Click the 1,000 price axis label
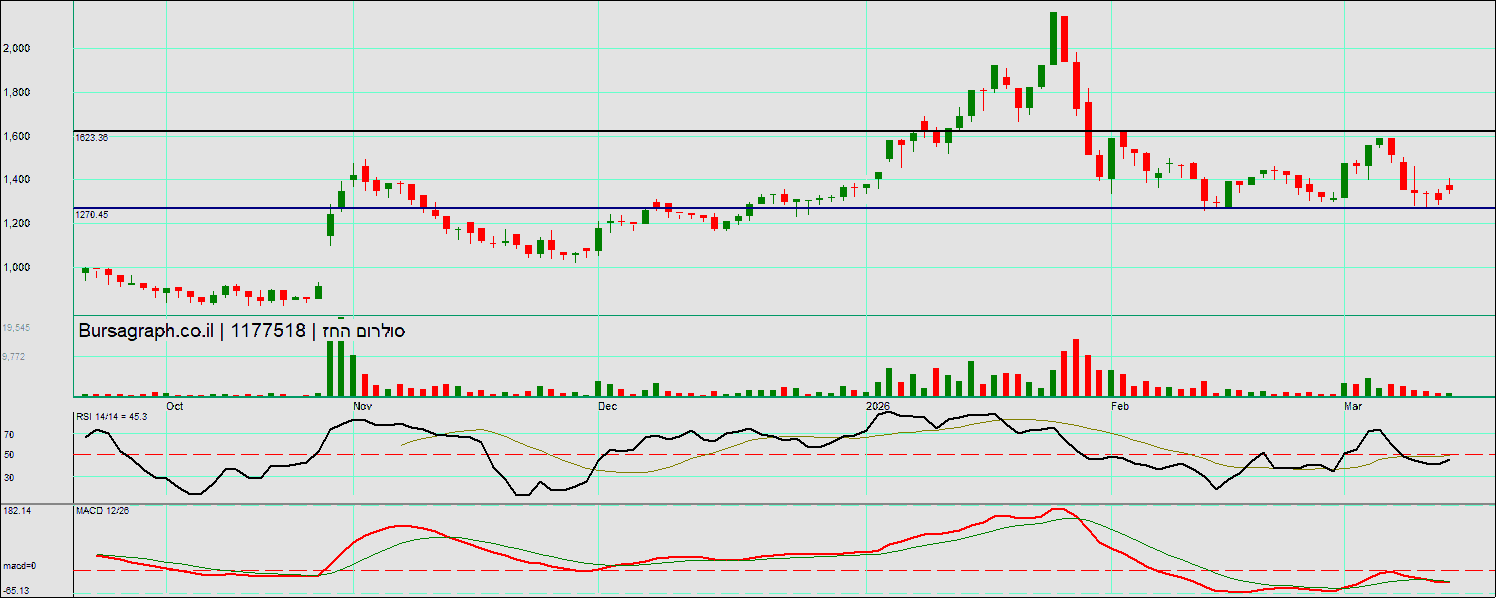 pos(17,267)
